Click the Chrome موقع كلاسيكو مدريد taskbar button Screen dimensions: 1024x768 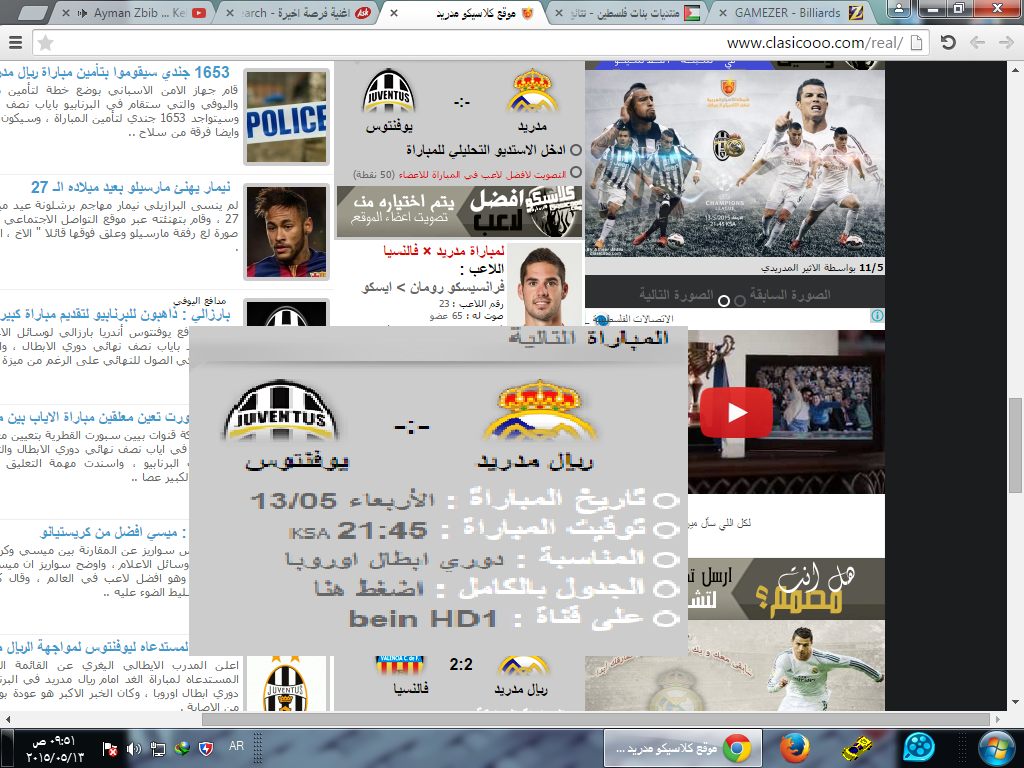pyautogui.click(x=683, y=748)
